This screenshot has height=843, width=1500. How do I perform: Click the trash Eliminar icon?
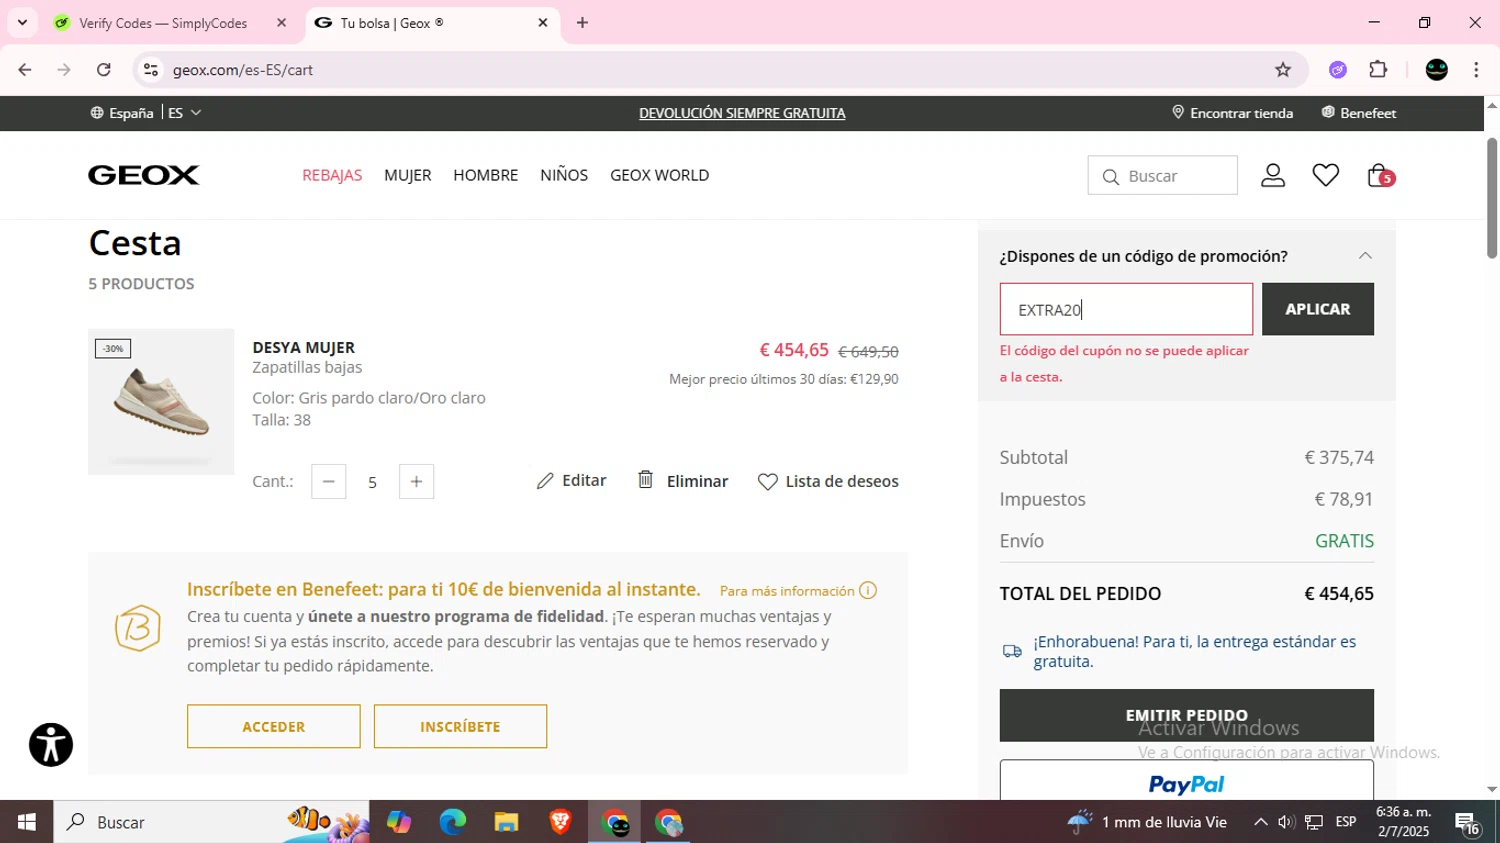pos(646,480)
